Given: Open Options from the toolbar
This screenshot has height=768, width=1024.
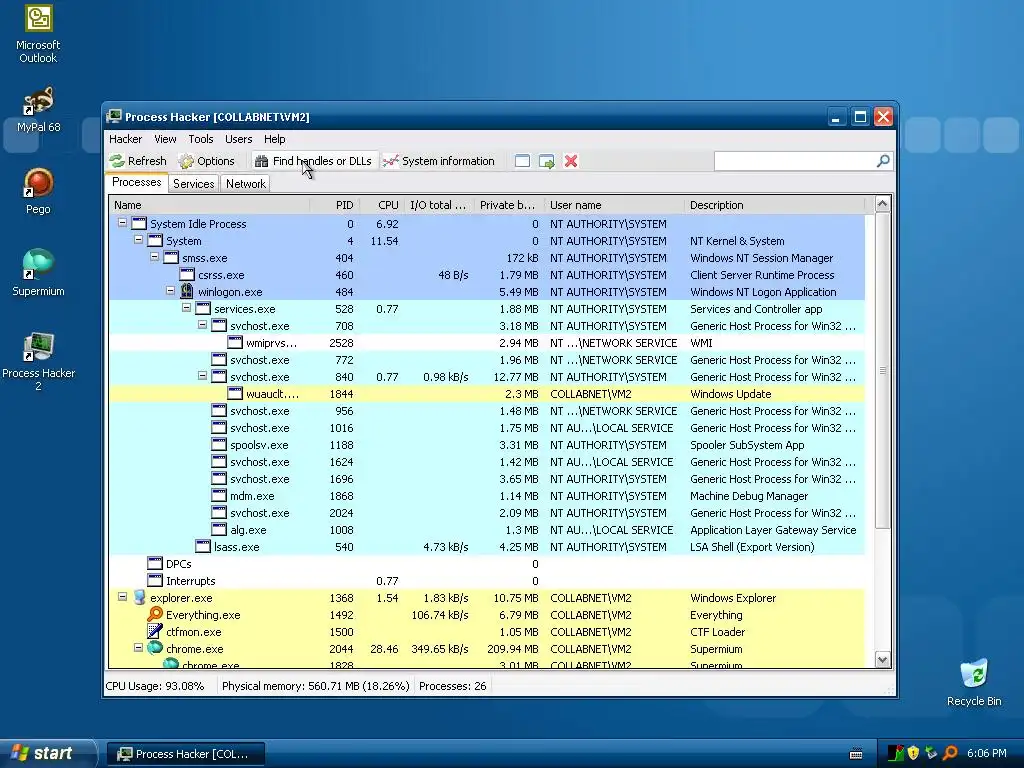Looking at the screenshot, I should [206, 161].
